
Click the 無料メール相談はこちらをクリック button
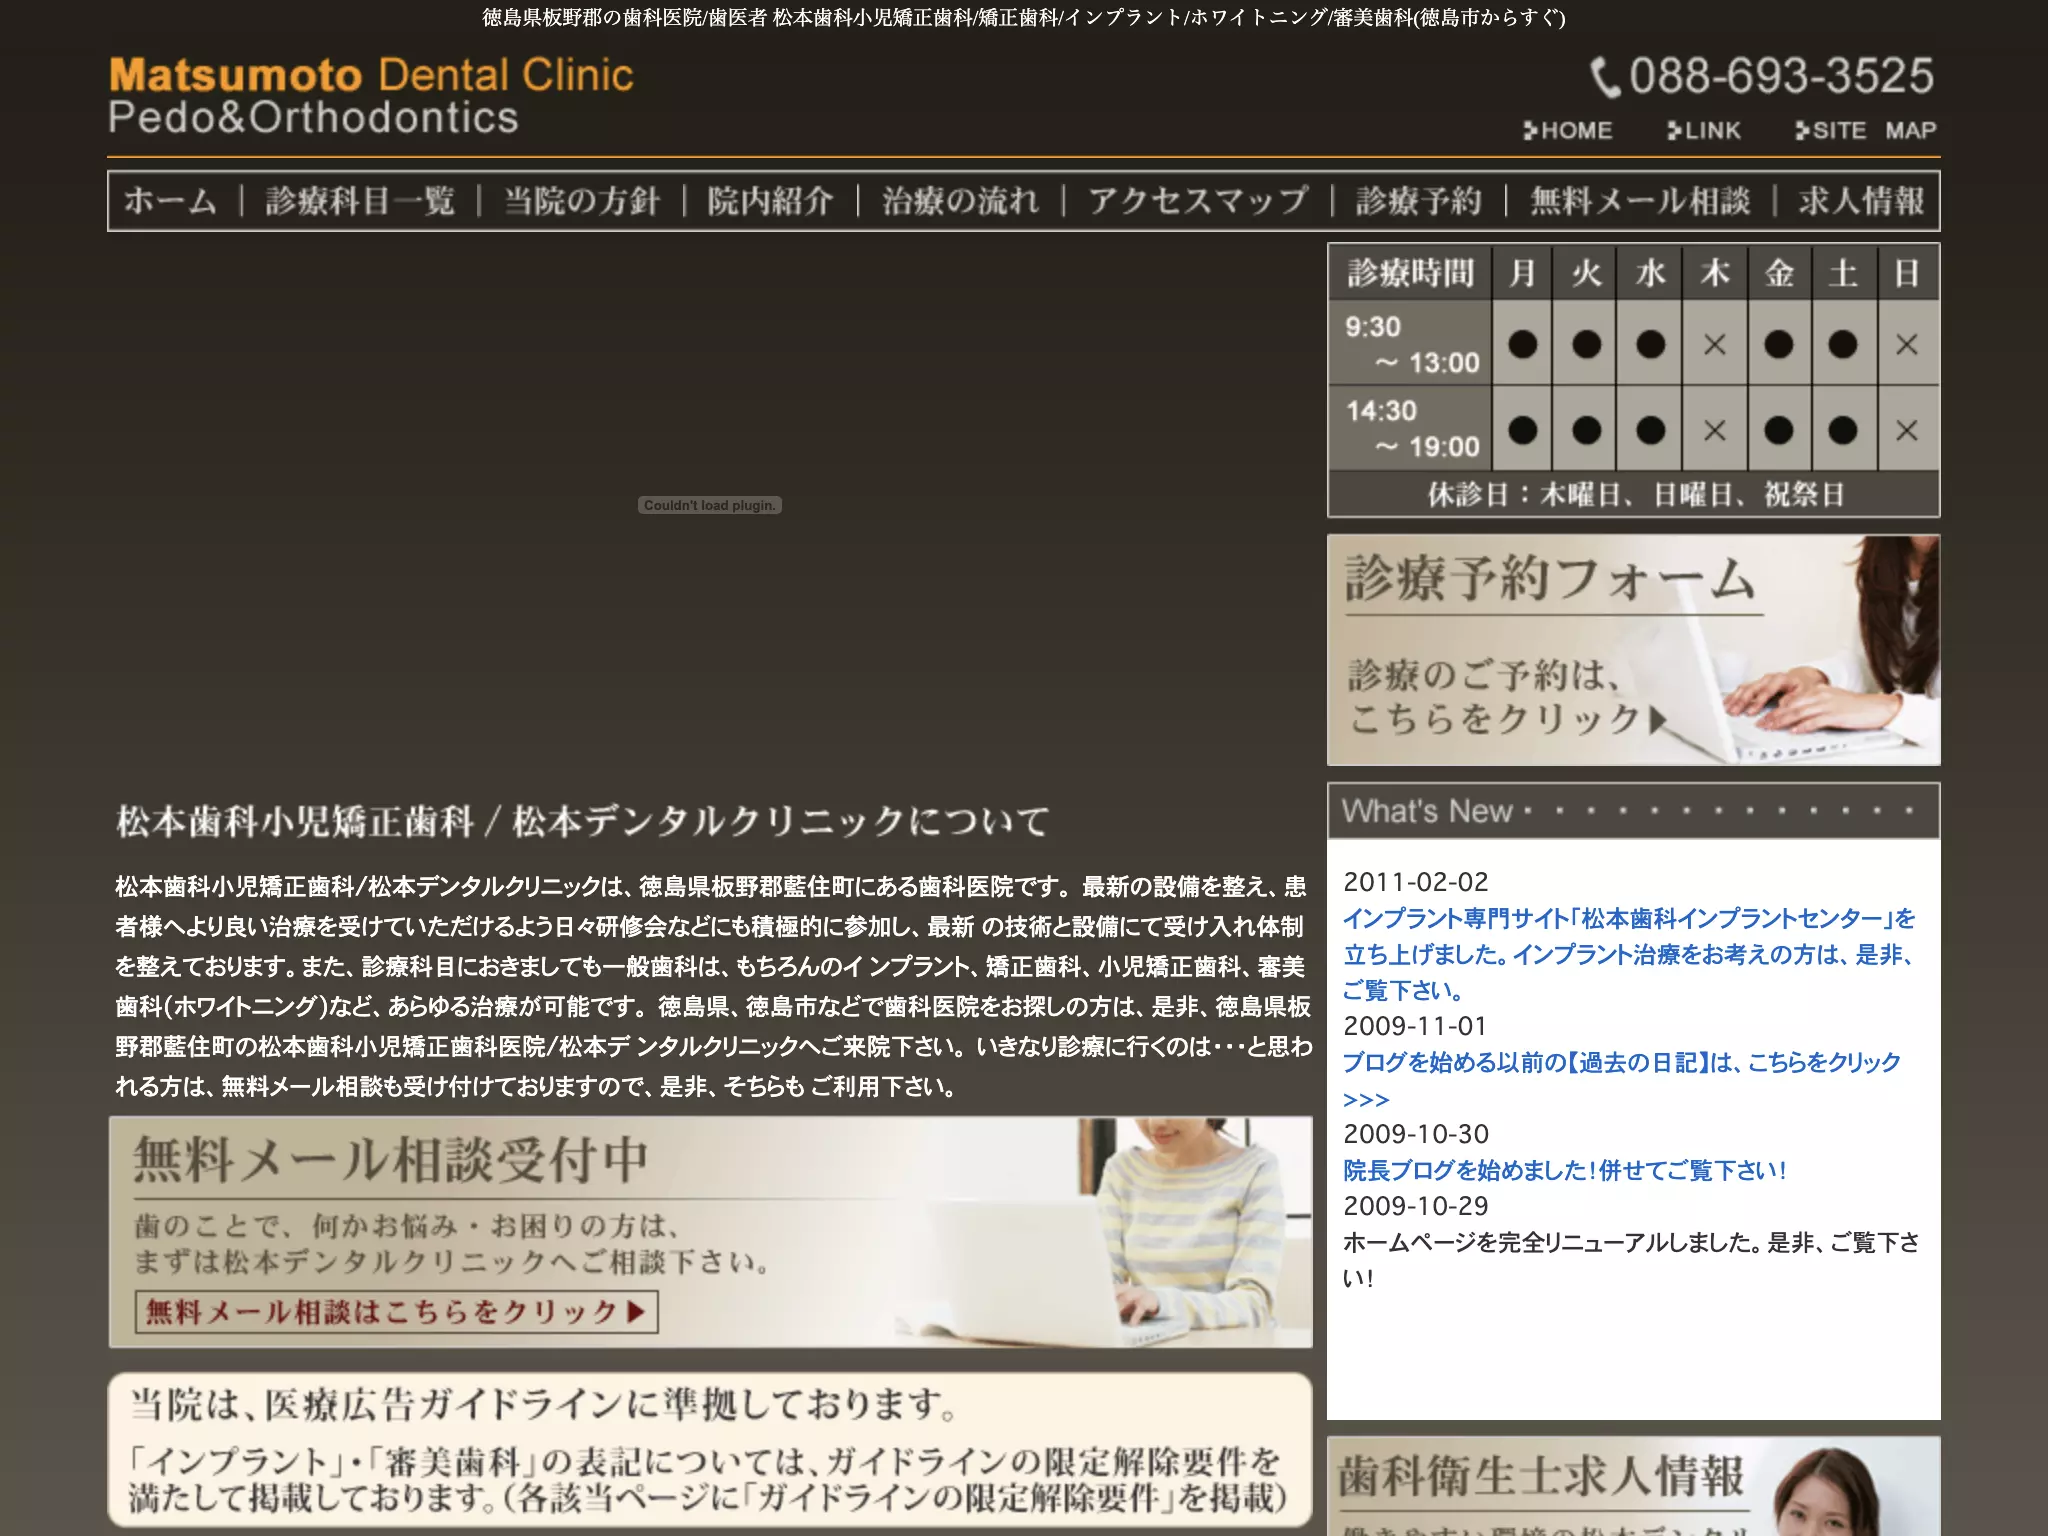coord(396,1311)
